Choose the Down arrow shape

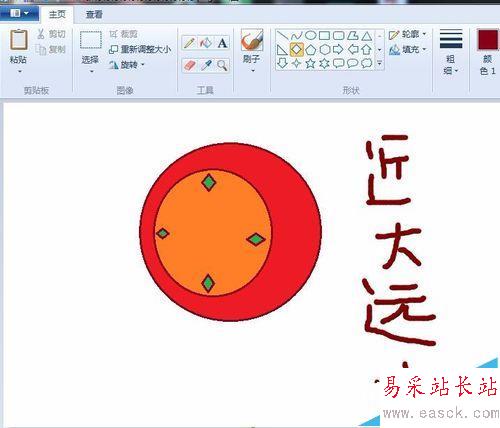click(282, 63)
